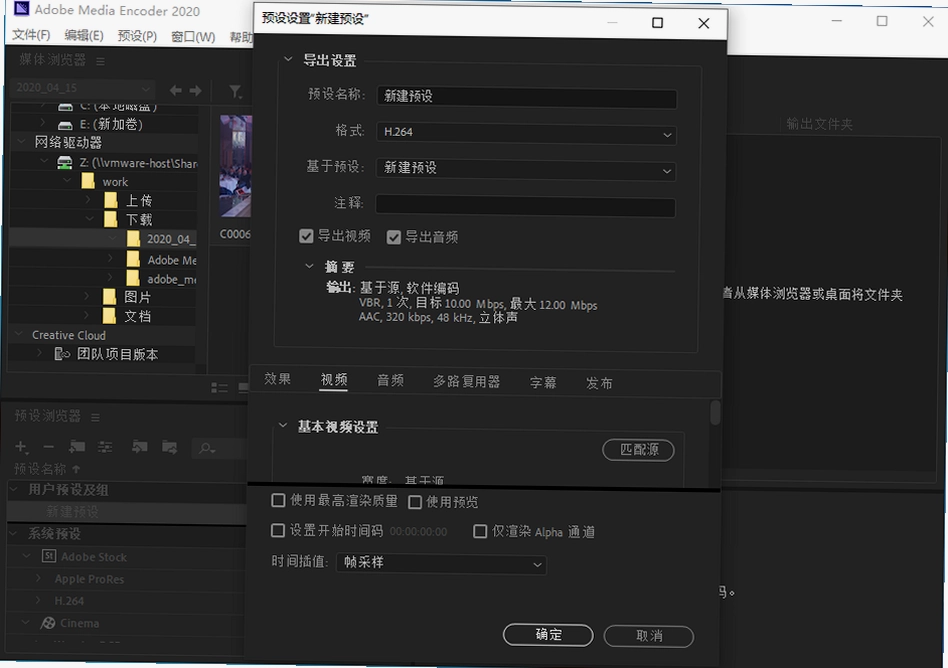This screenshot has width=948, height=668.
Task: Click the 下载 folder icon
Action: 111,219
